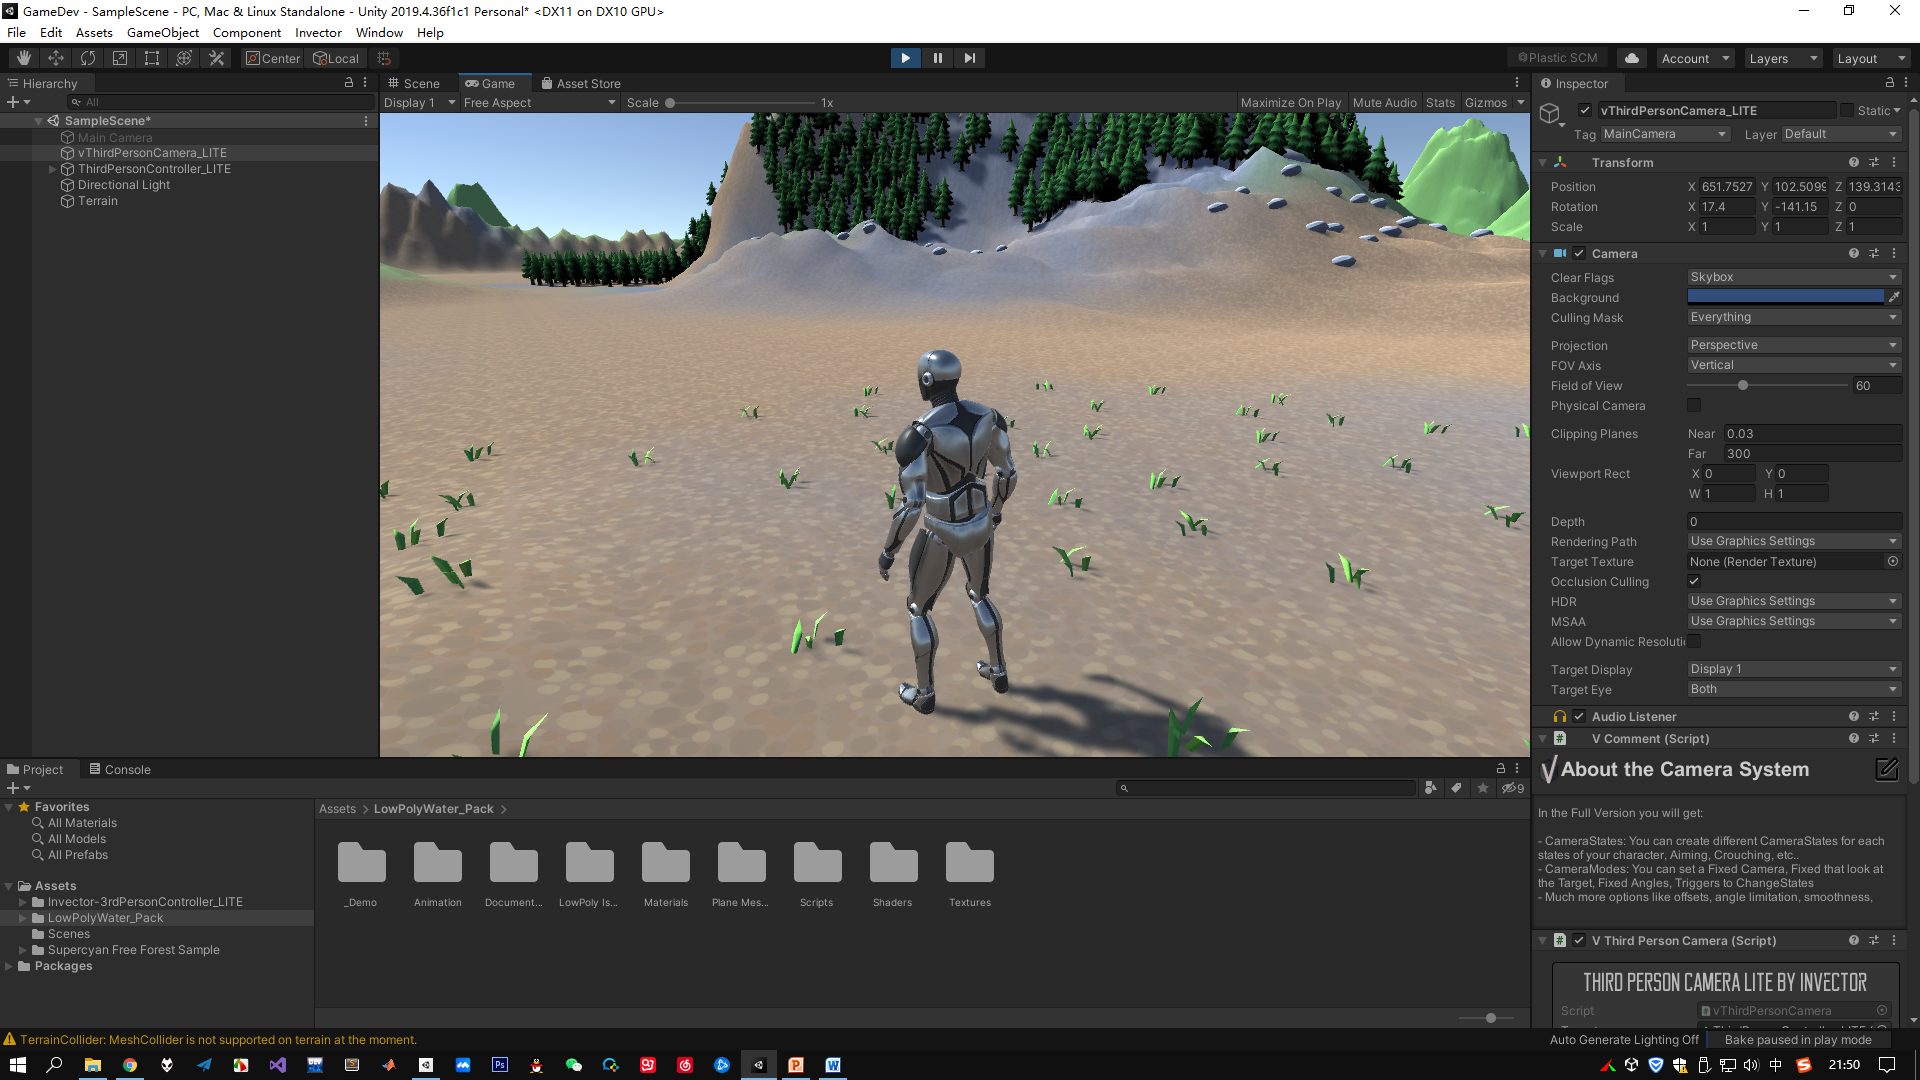Viewport: 1920px width, 1080px height.
Task: Select the combined Transform tool
Action: pos(184,58)
